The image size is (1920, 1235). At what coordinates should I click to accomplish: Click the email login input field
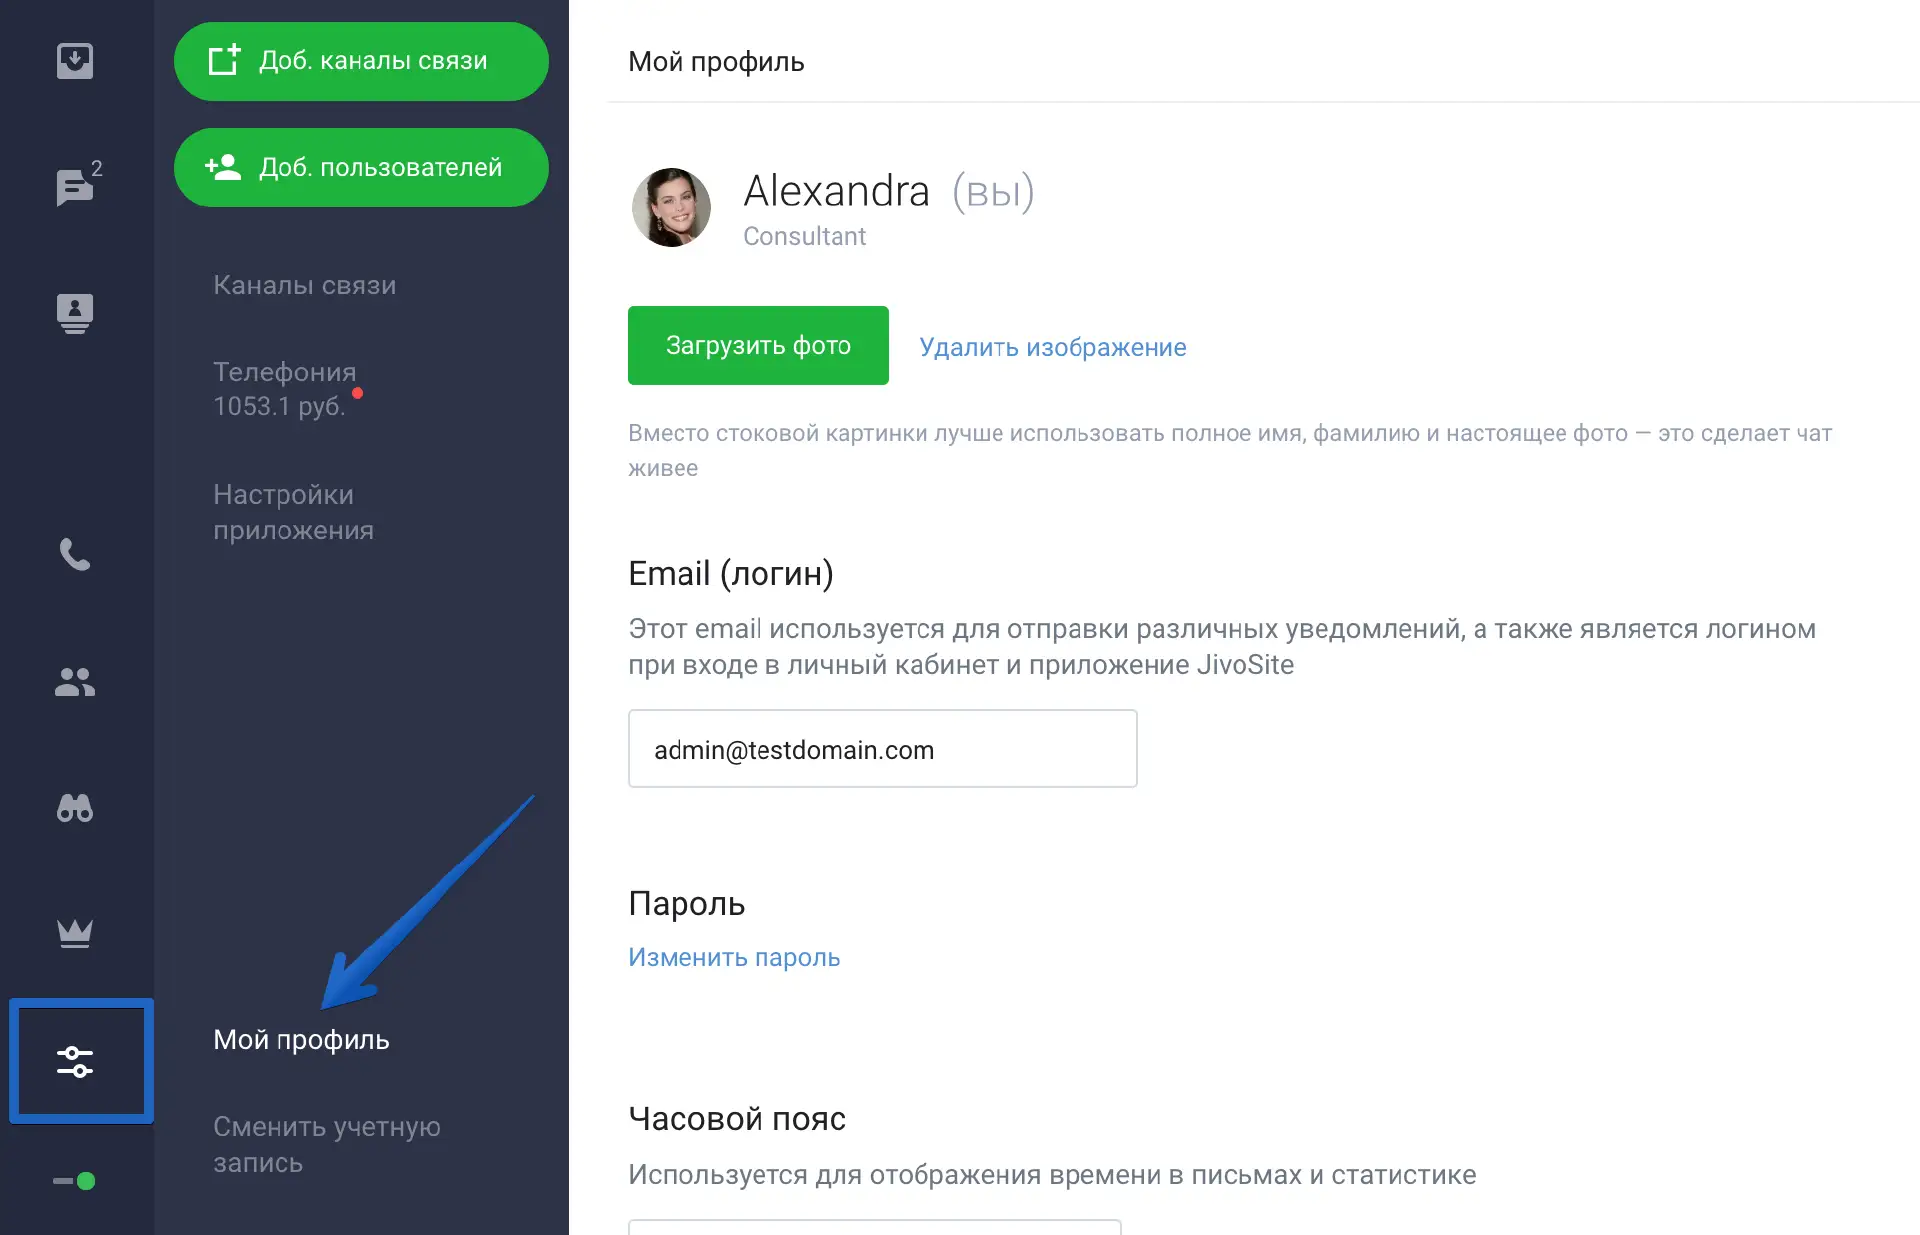[882, 749]
